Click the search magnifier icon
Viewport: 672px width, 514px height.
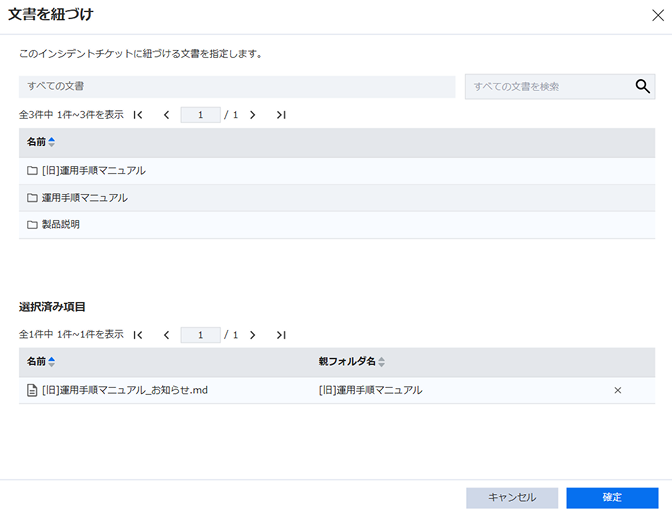coord(643,86)
